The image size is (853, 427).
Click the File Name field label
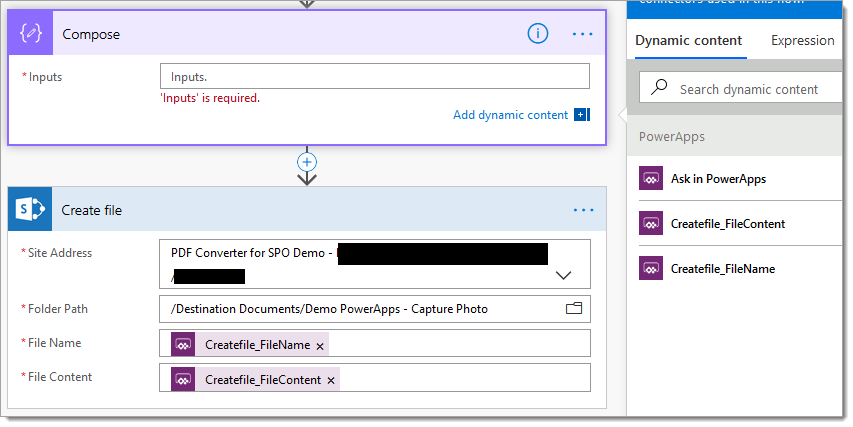pyautogui.click(x=54, y=343)
